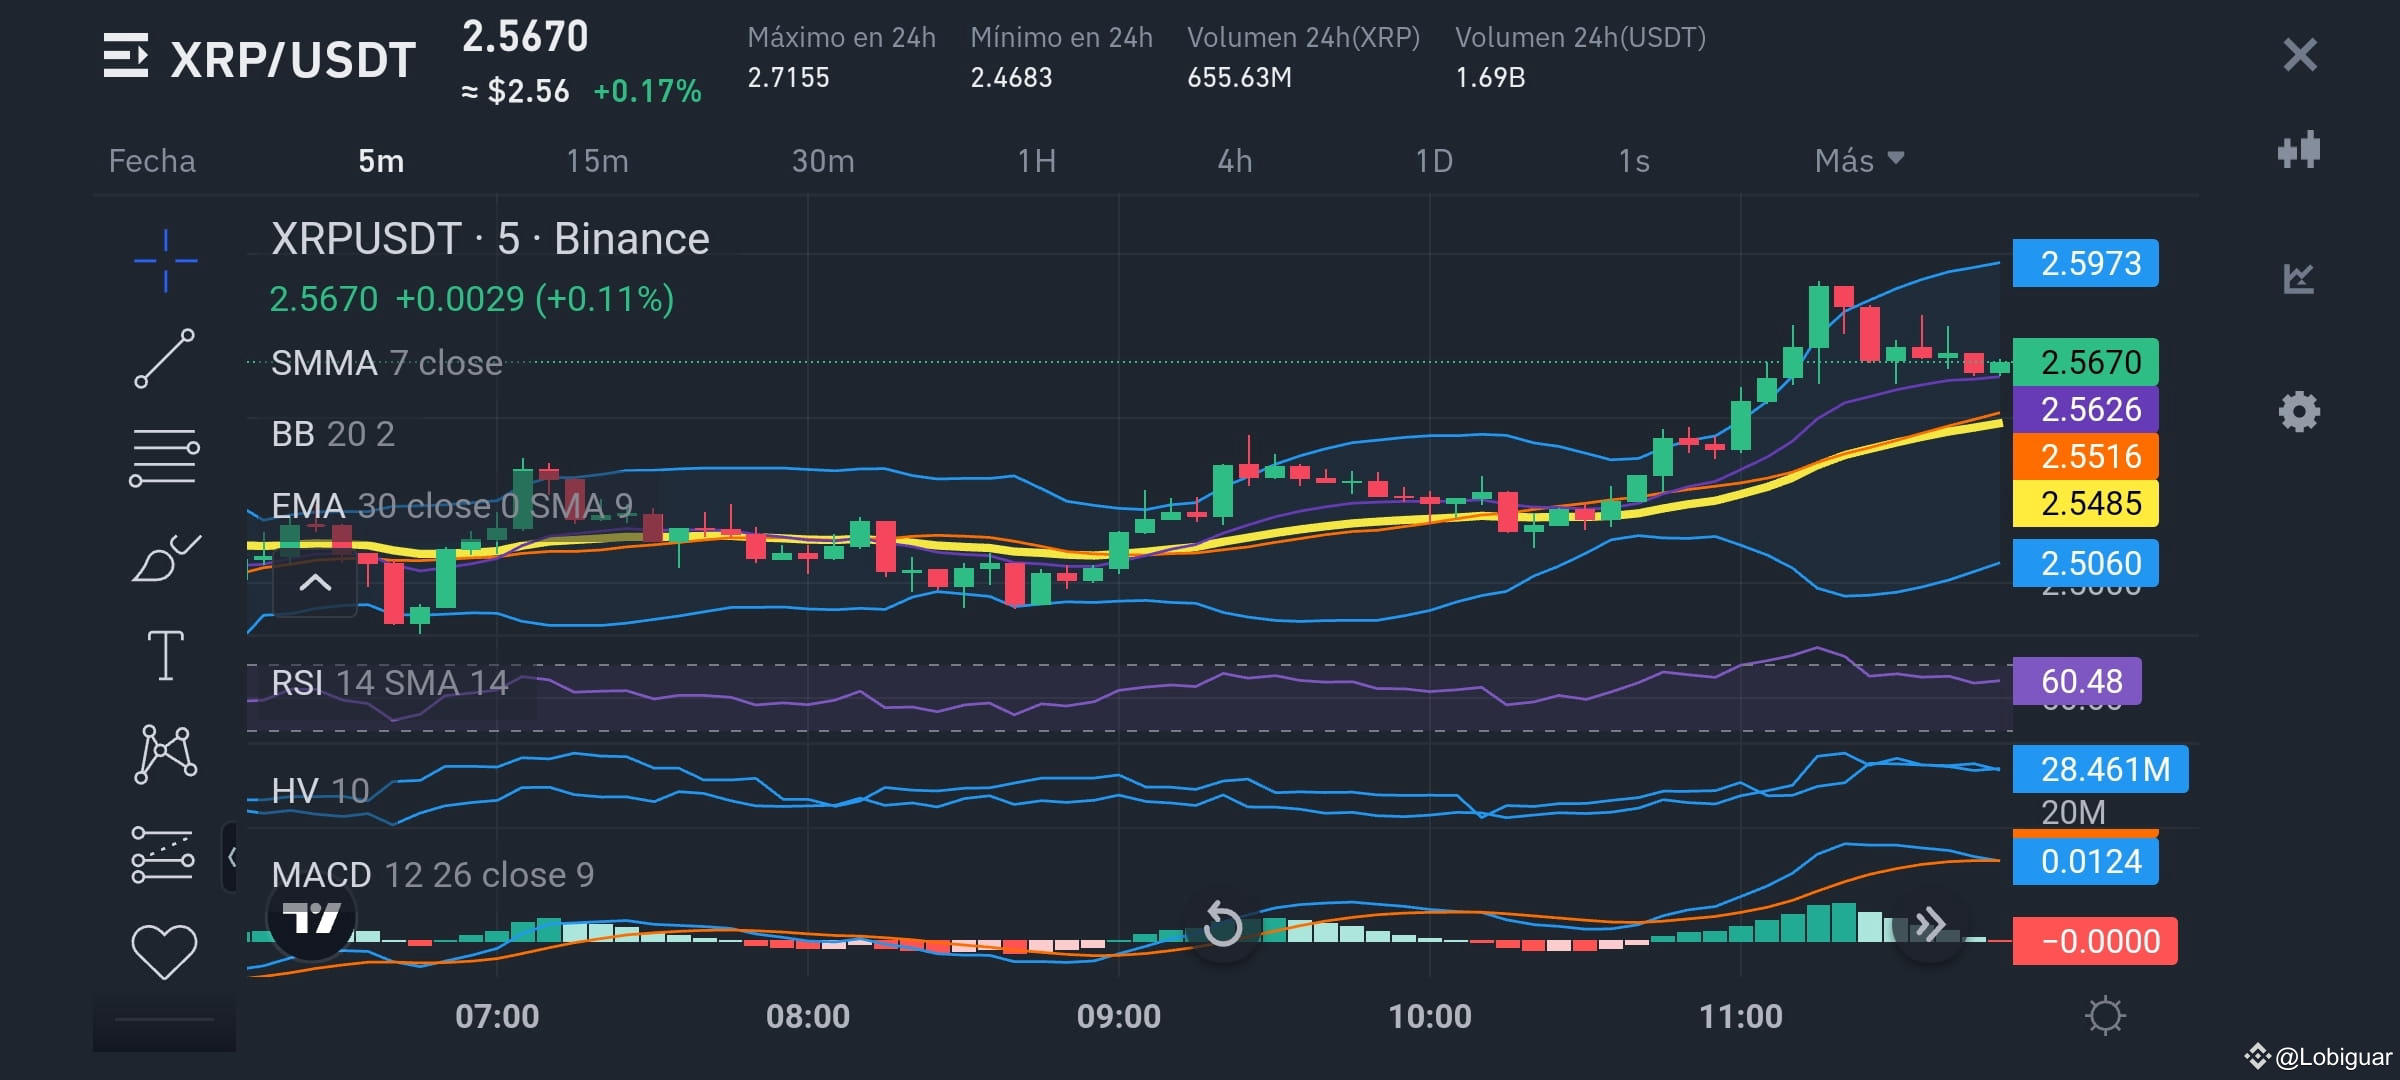Click the Volumen 24h(USDT) value 1.69B

pyautogui.click(x=1490, y=77)
